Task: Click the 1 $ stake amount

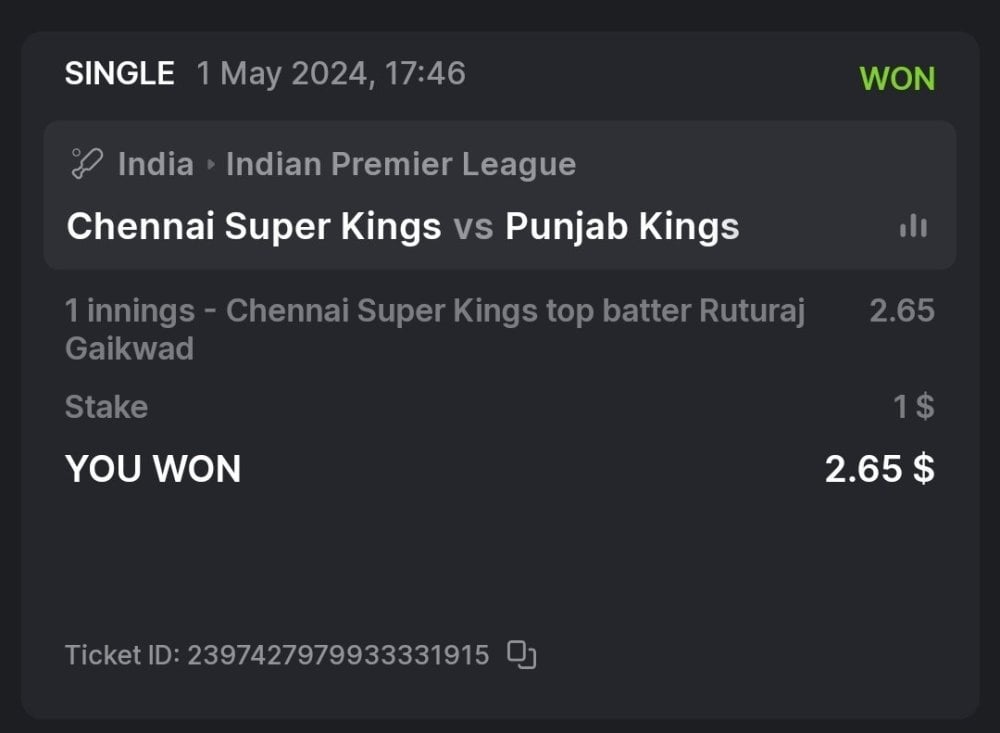Action: 913,407
